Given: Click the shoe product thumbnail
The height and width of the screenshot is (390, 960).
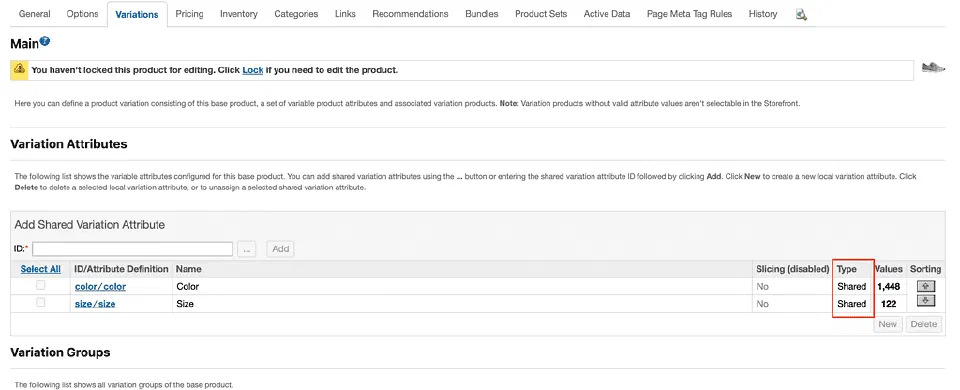Looking at the screenshot, I should point(933,67).
